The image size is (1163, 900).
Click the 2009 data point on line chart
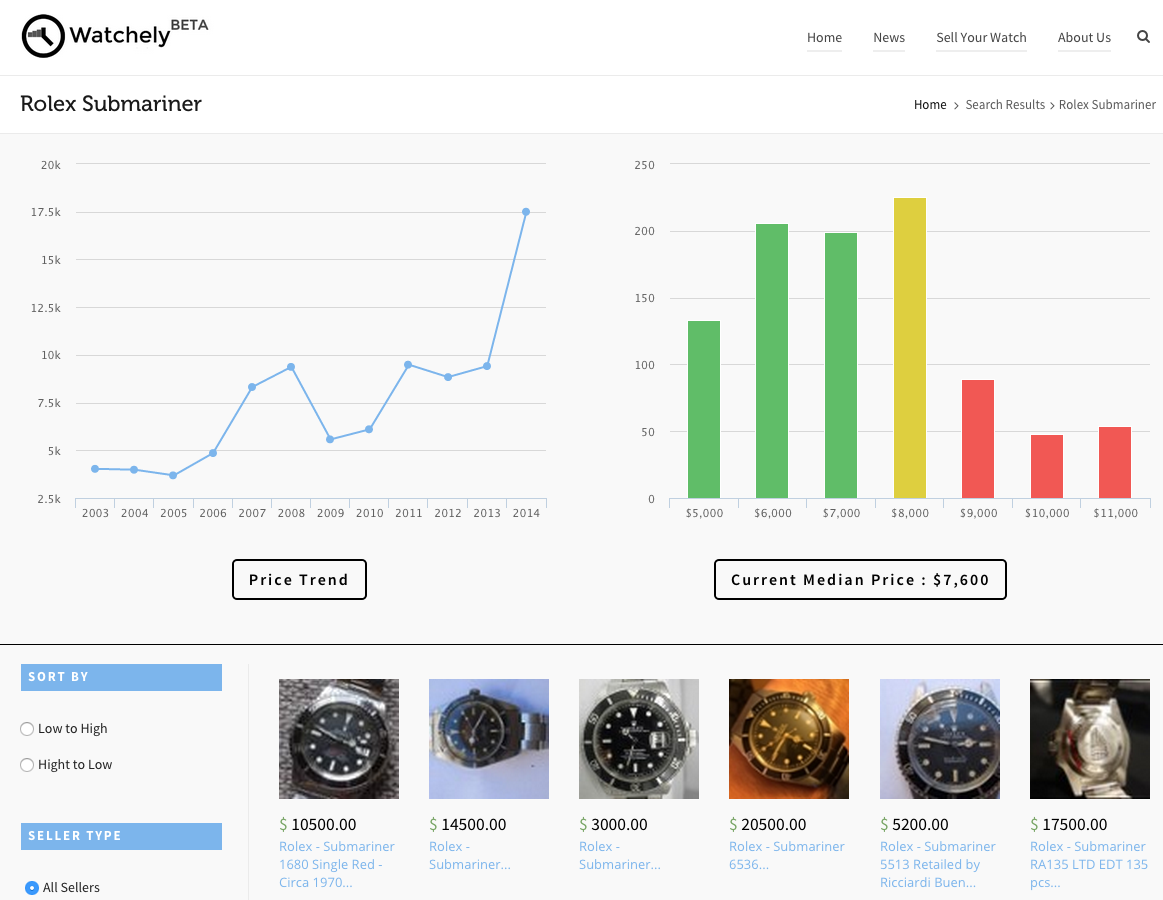(330, 439)
